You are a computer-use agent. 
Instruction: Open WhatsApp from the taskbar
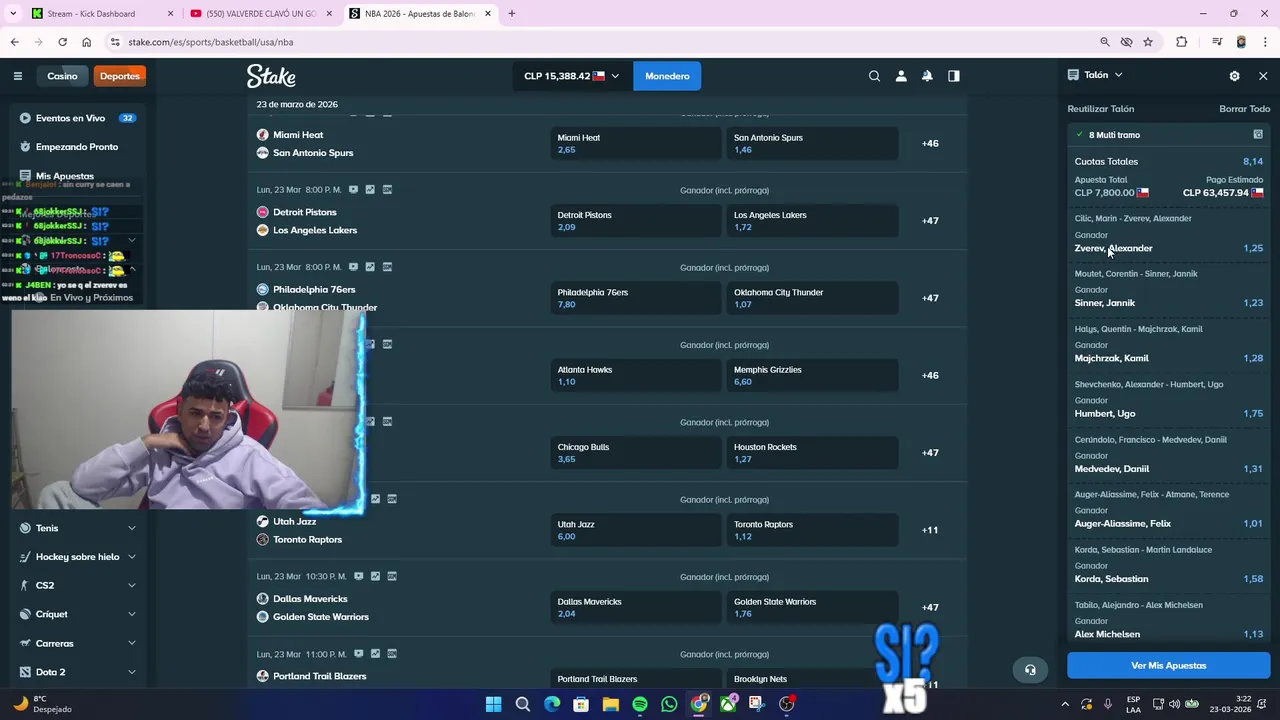pyautogui.click(x=669, y=704)
